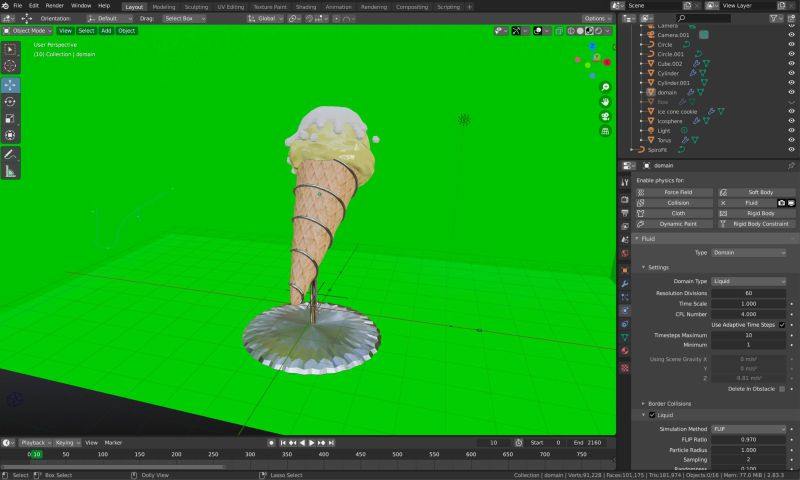800x480 pixels.
Task: Activate the Rotate tool
Action: (x=10, y=102)
